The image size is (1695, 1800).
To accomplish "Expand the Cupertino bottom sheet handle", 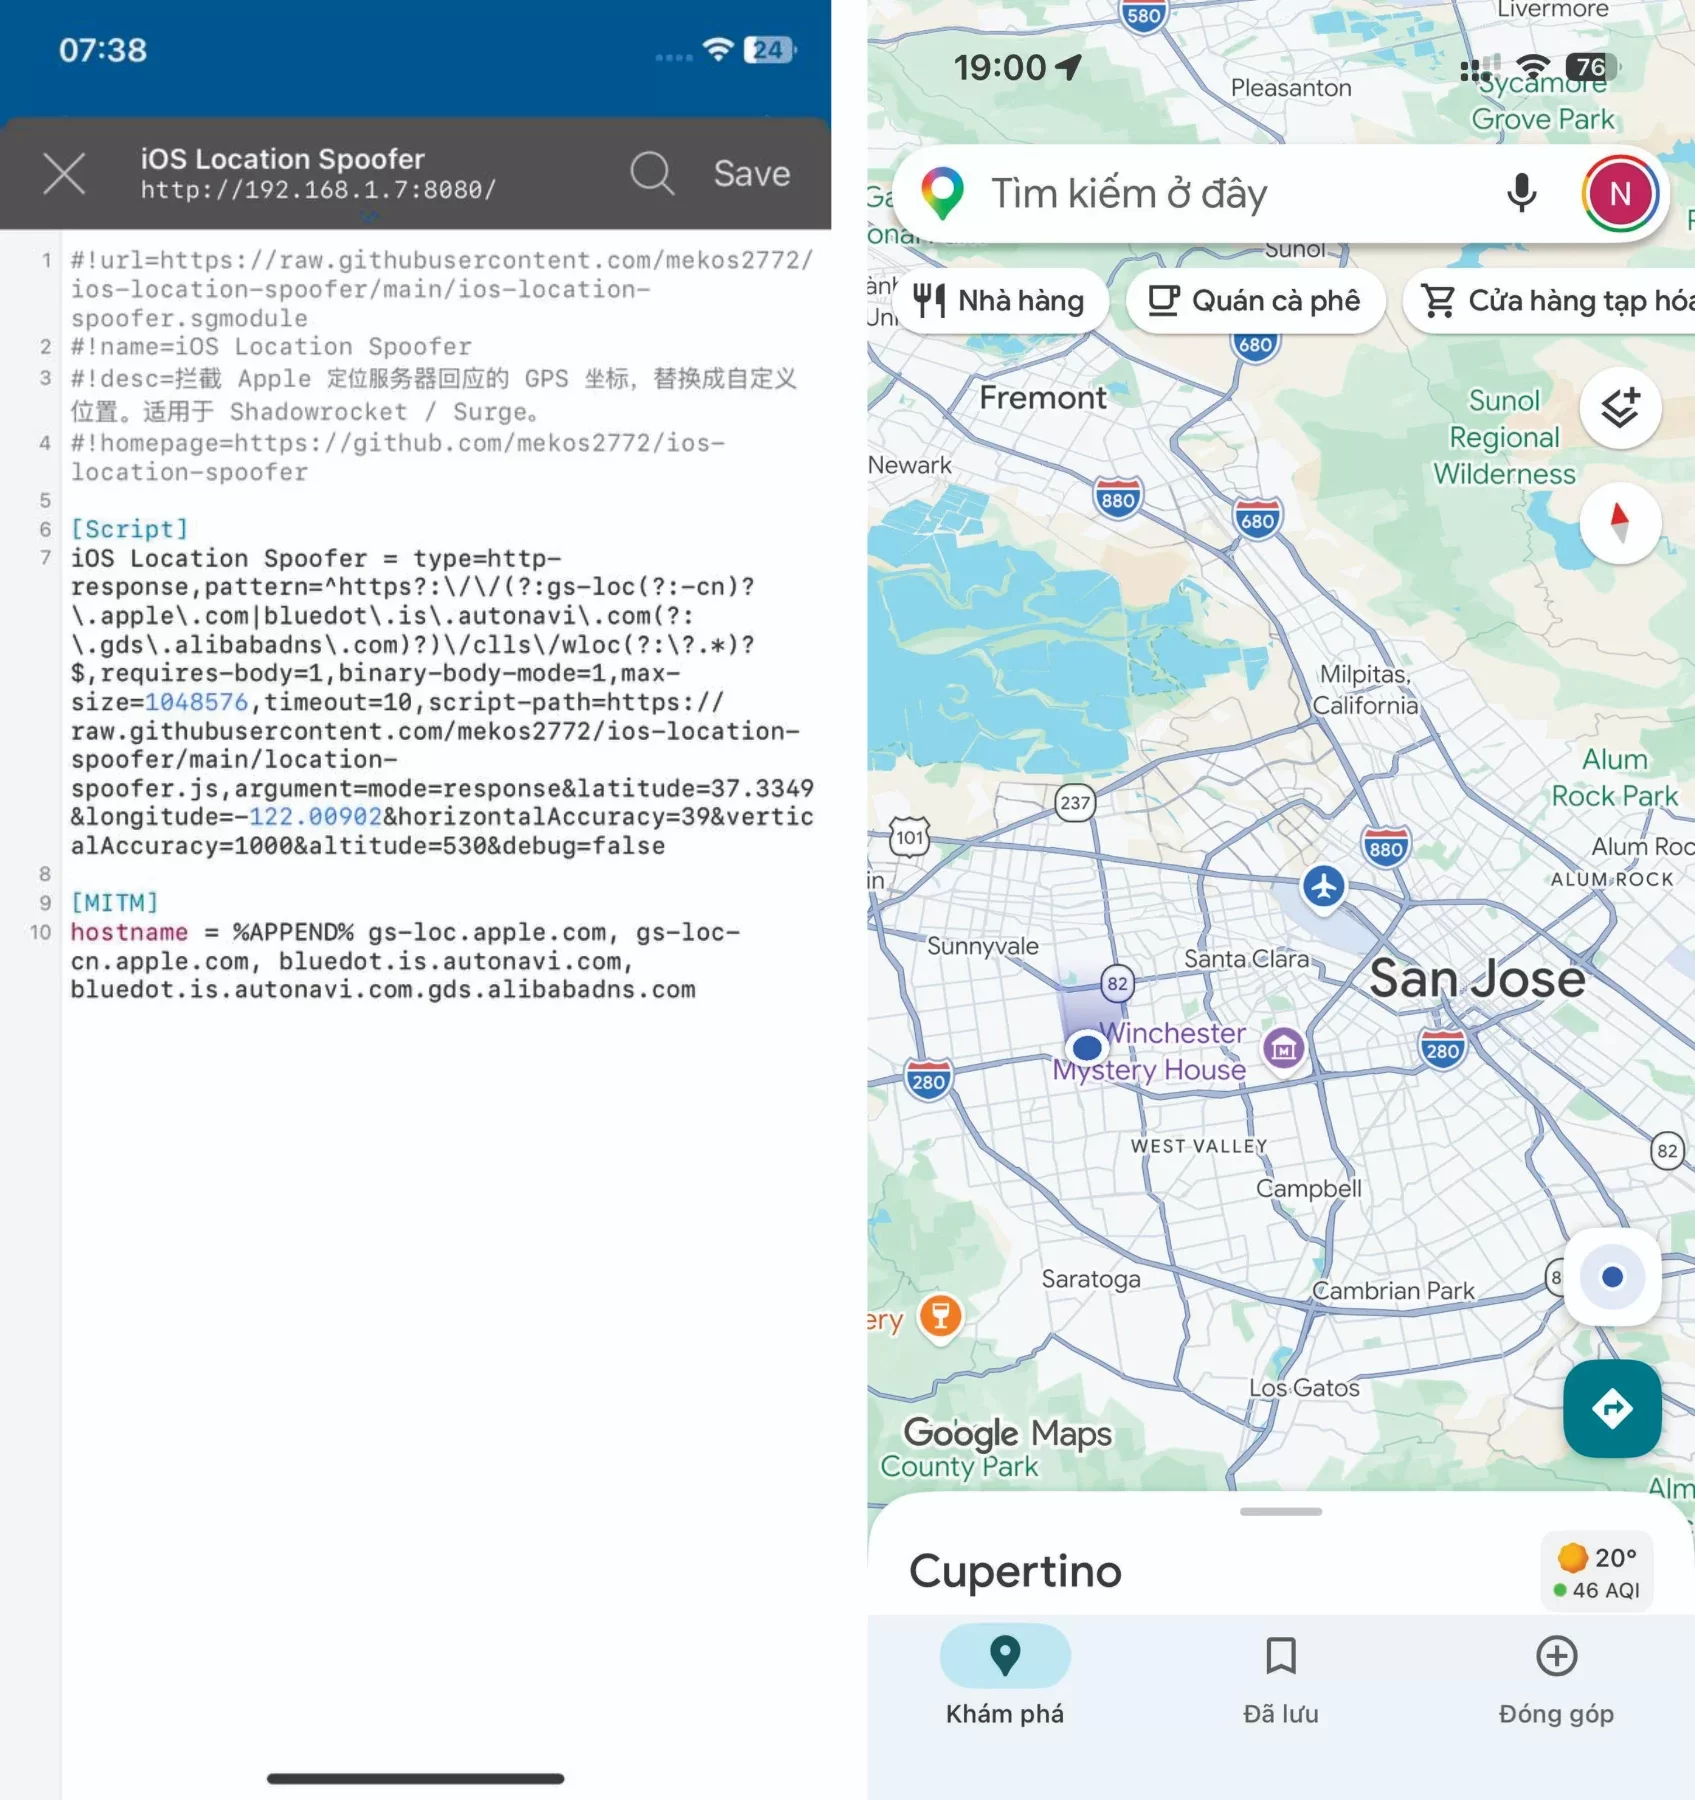I will (1280, 1511).
